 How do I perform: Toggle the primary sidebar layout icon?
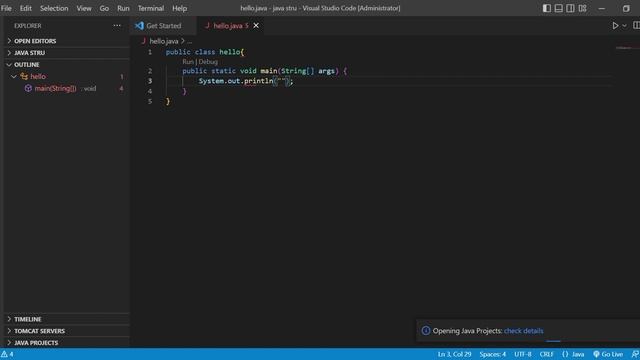(x=547, y=8)
